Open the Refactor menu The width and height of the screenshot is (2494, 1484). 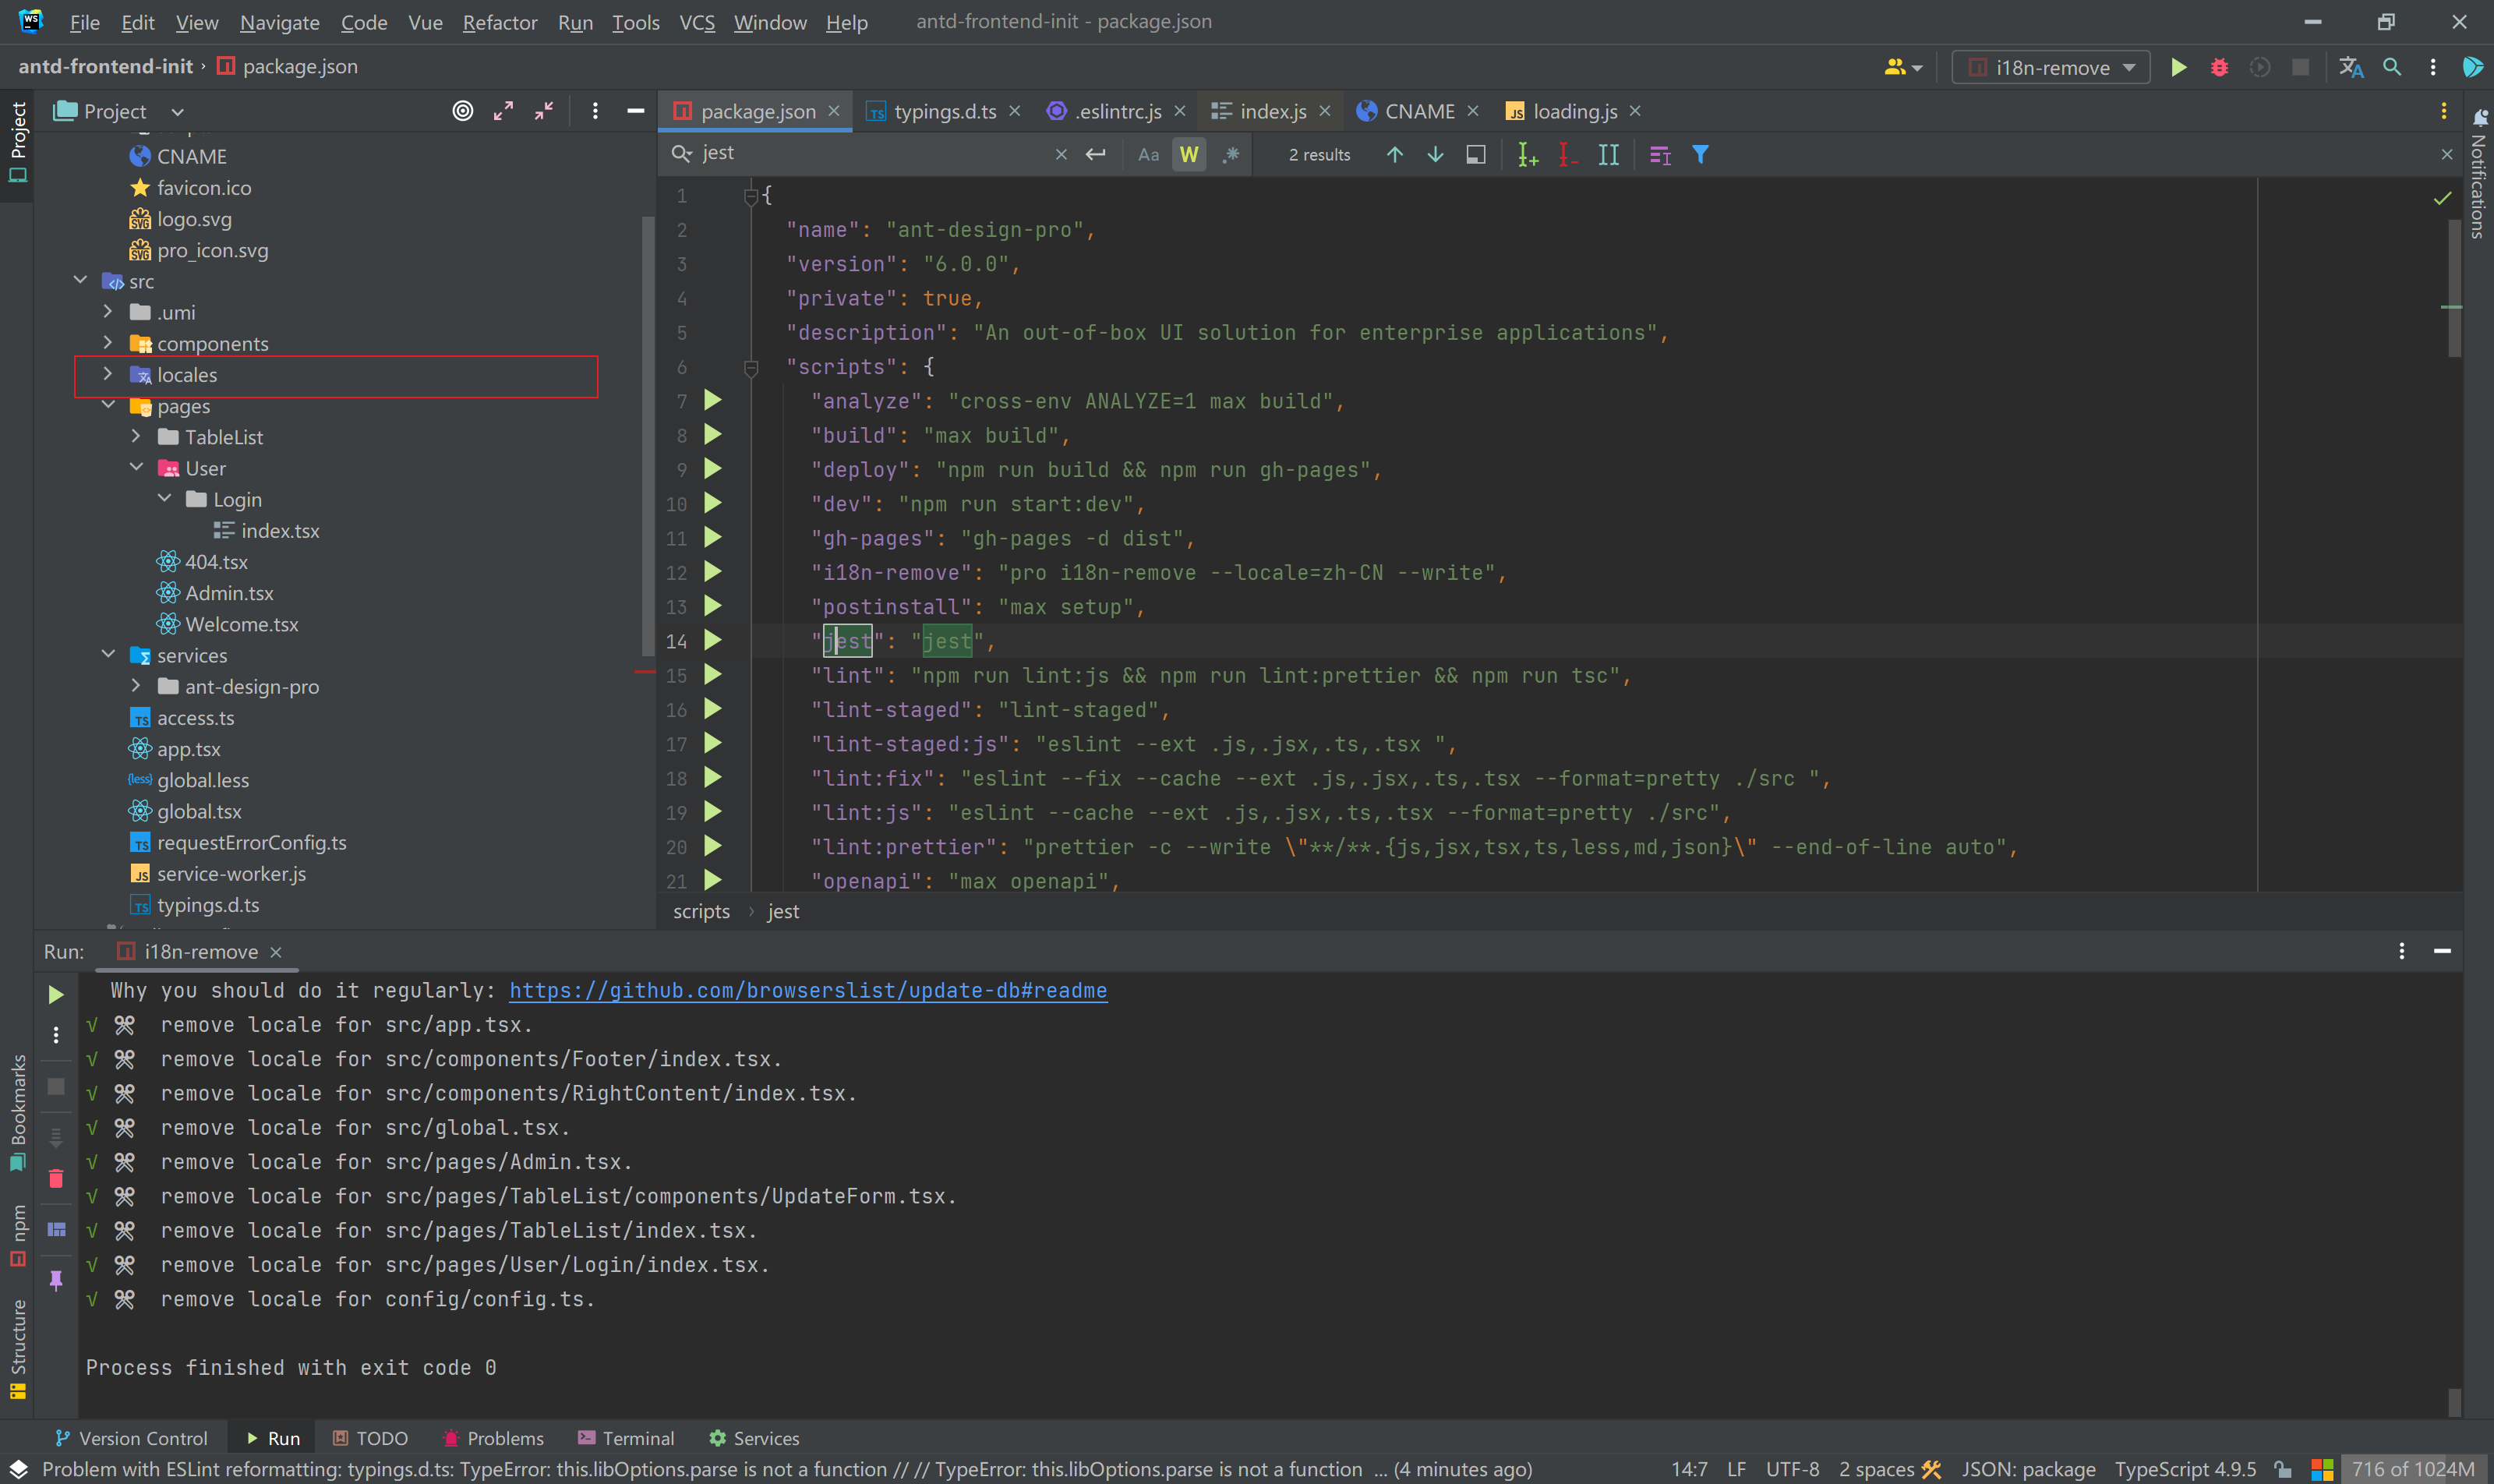tap(499, 22)
